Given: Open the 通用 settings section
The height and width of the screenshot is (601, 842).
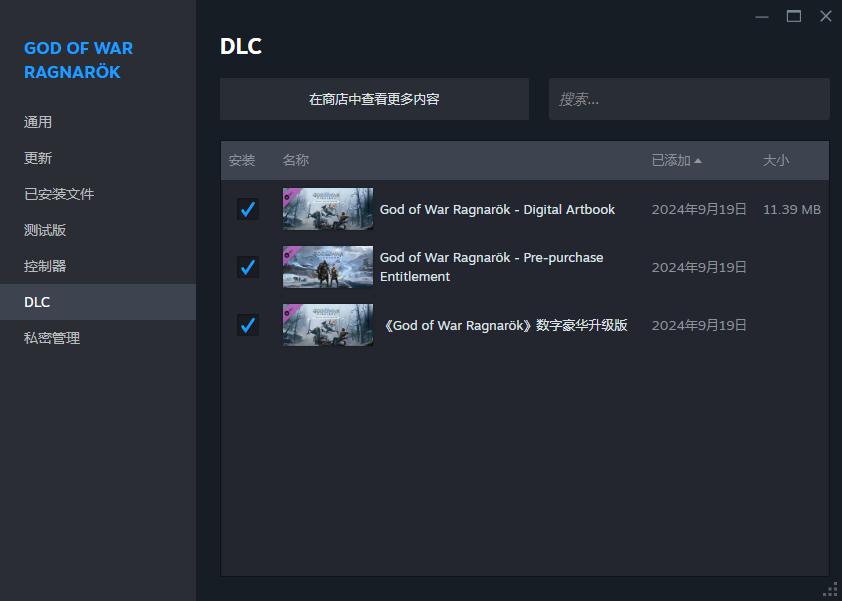Looking at the screenshot, I should tap(38, 122).
